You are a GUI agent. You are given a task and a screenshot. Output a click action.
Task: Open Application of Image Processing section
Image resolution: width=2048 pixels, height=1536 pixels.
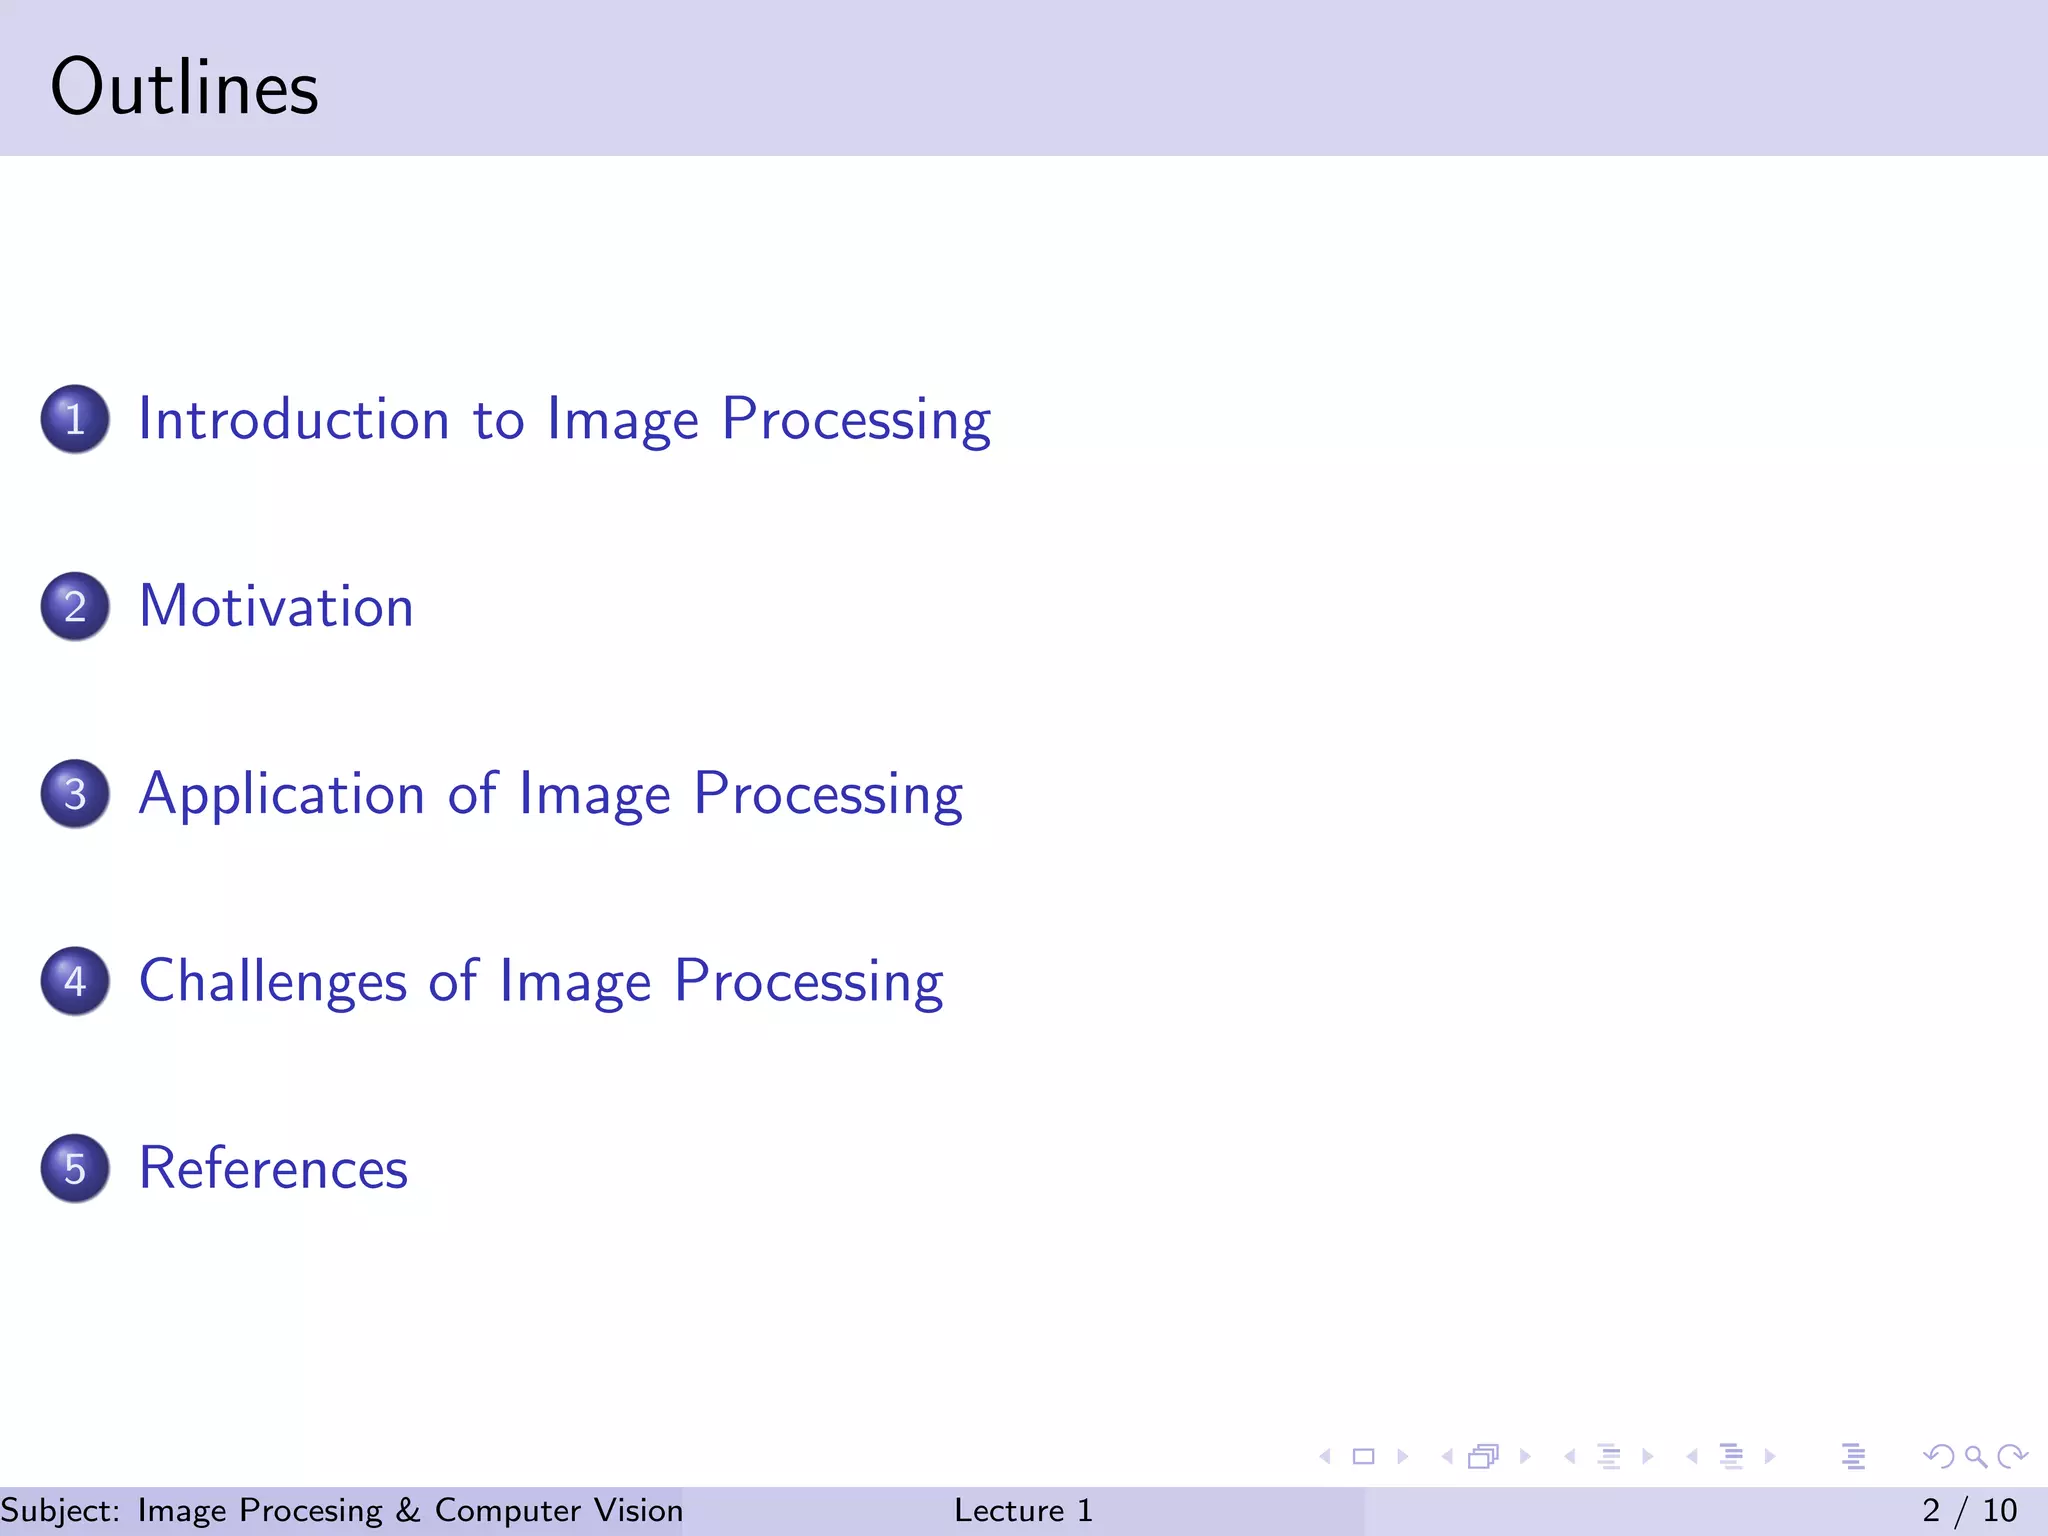[x=550, y=794]
